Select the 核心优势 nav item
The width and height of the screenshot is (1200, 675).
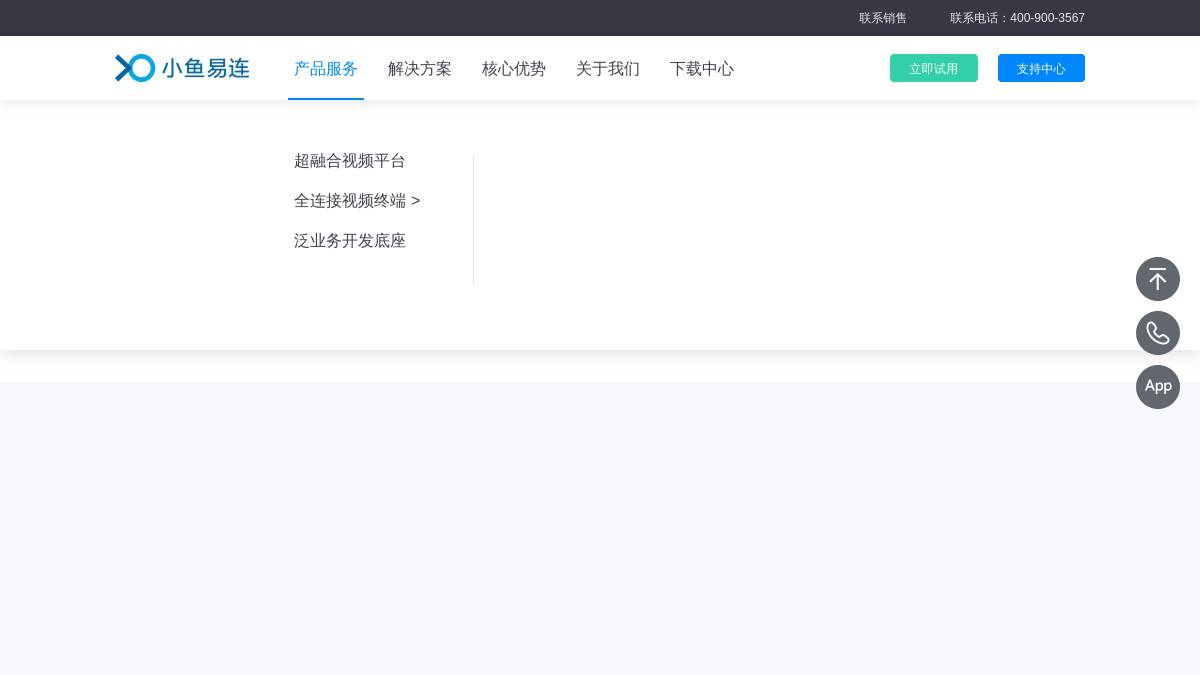(514, 69)
